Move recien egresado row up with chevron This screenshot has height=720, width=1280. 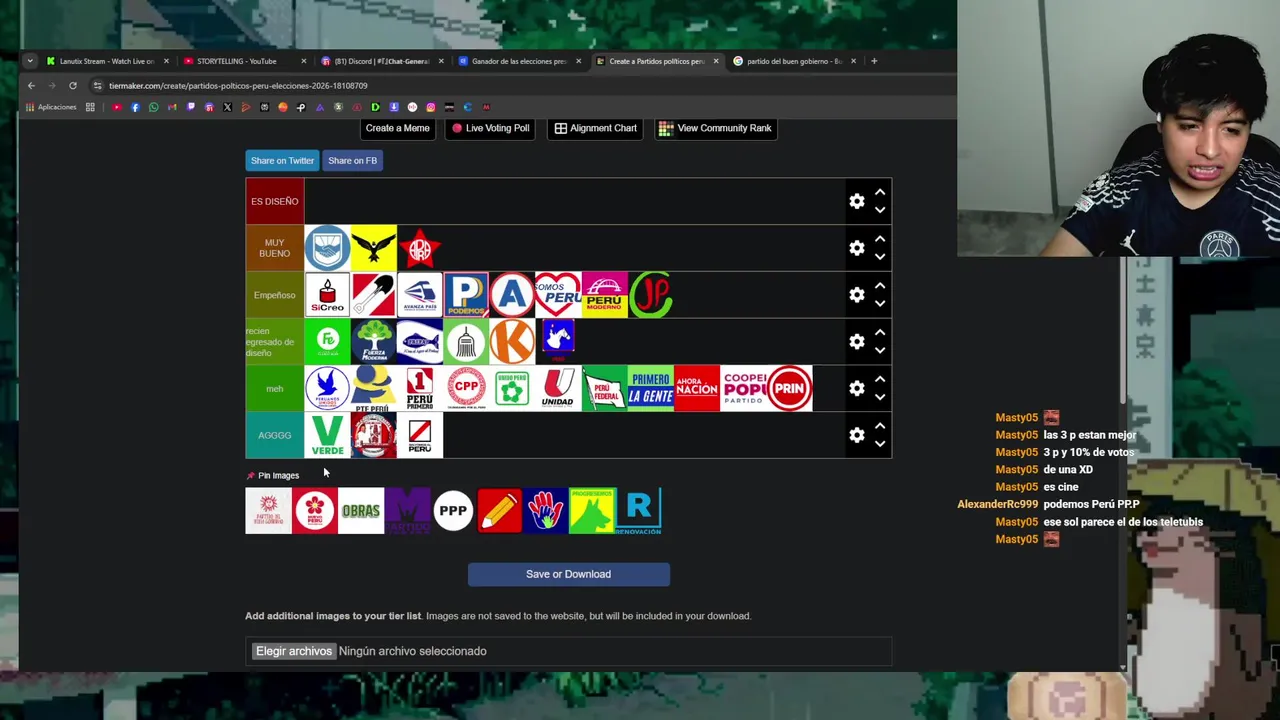pyautogui.click(x=880, y=332)
